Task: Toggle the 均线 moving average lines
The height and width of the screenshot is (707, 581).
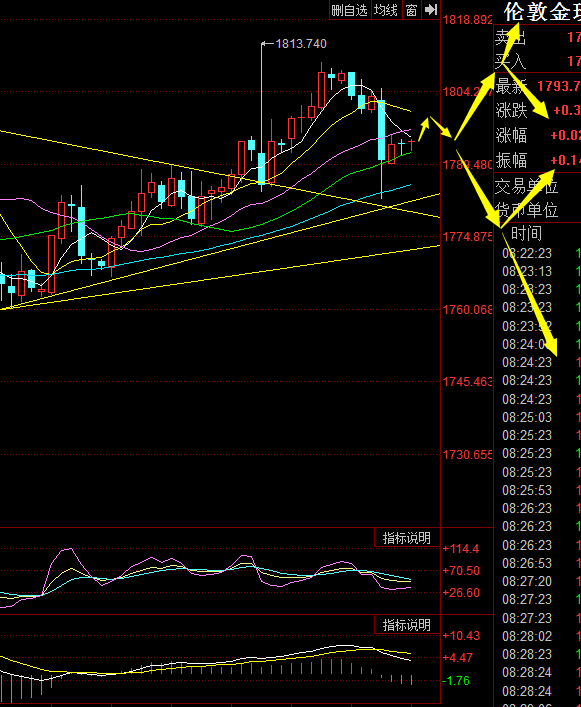Action: 386,10
